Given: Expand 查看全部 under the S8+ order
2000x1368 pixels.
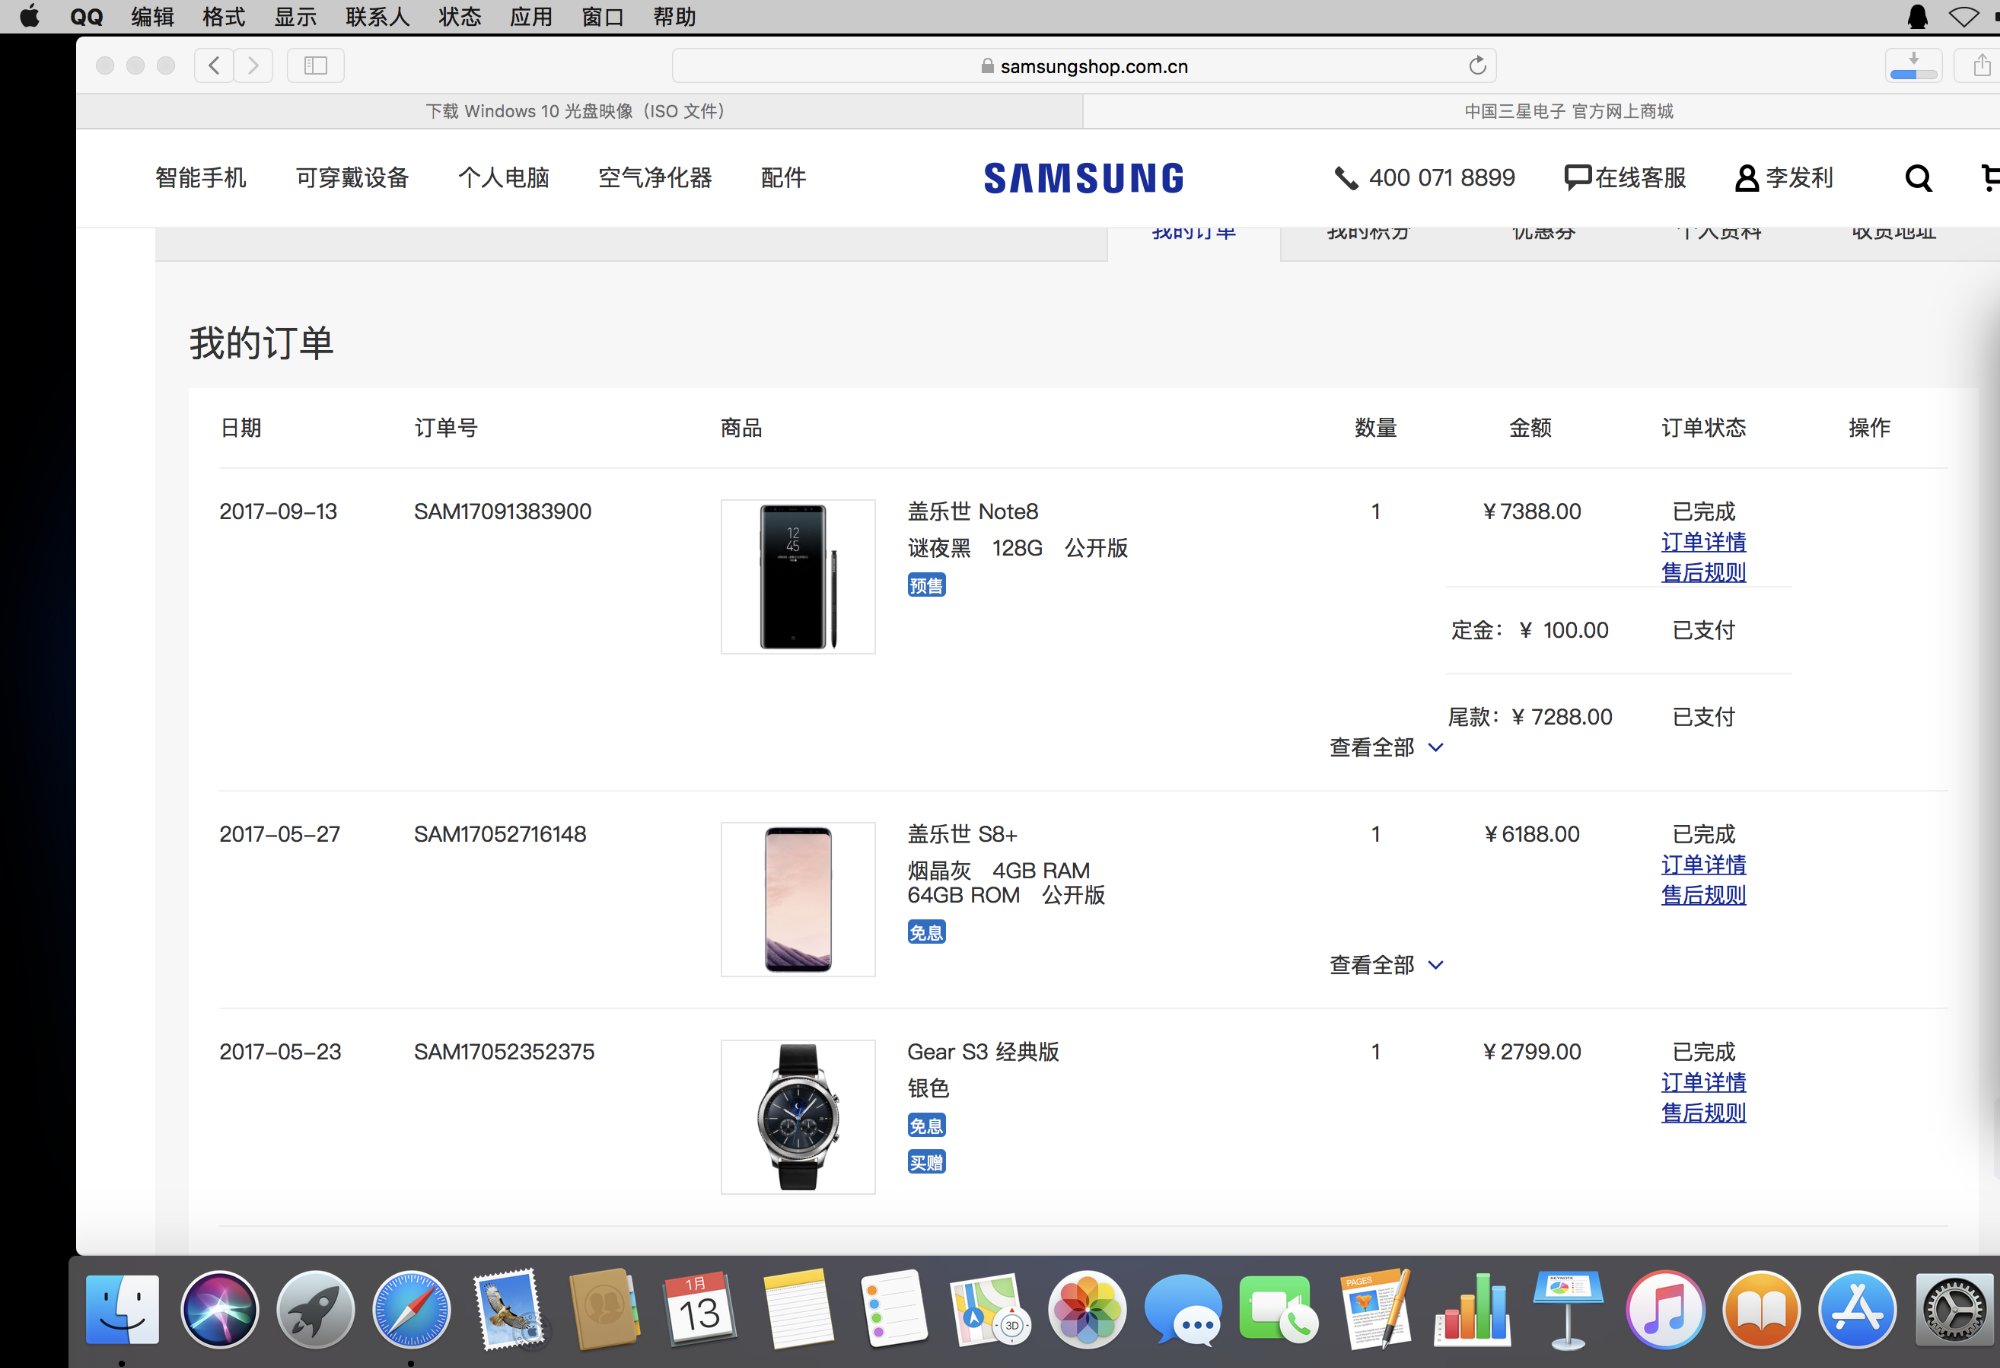Looking at the screenshot, I should 1386,965.
